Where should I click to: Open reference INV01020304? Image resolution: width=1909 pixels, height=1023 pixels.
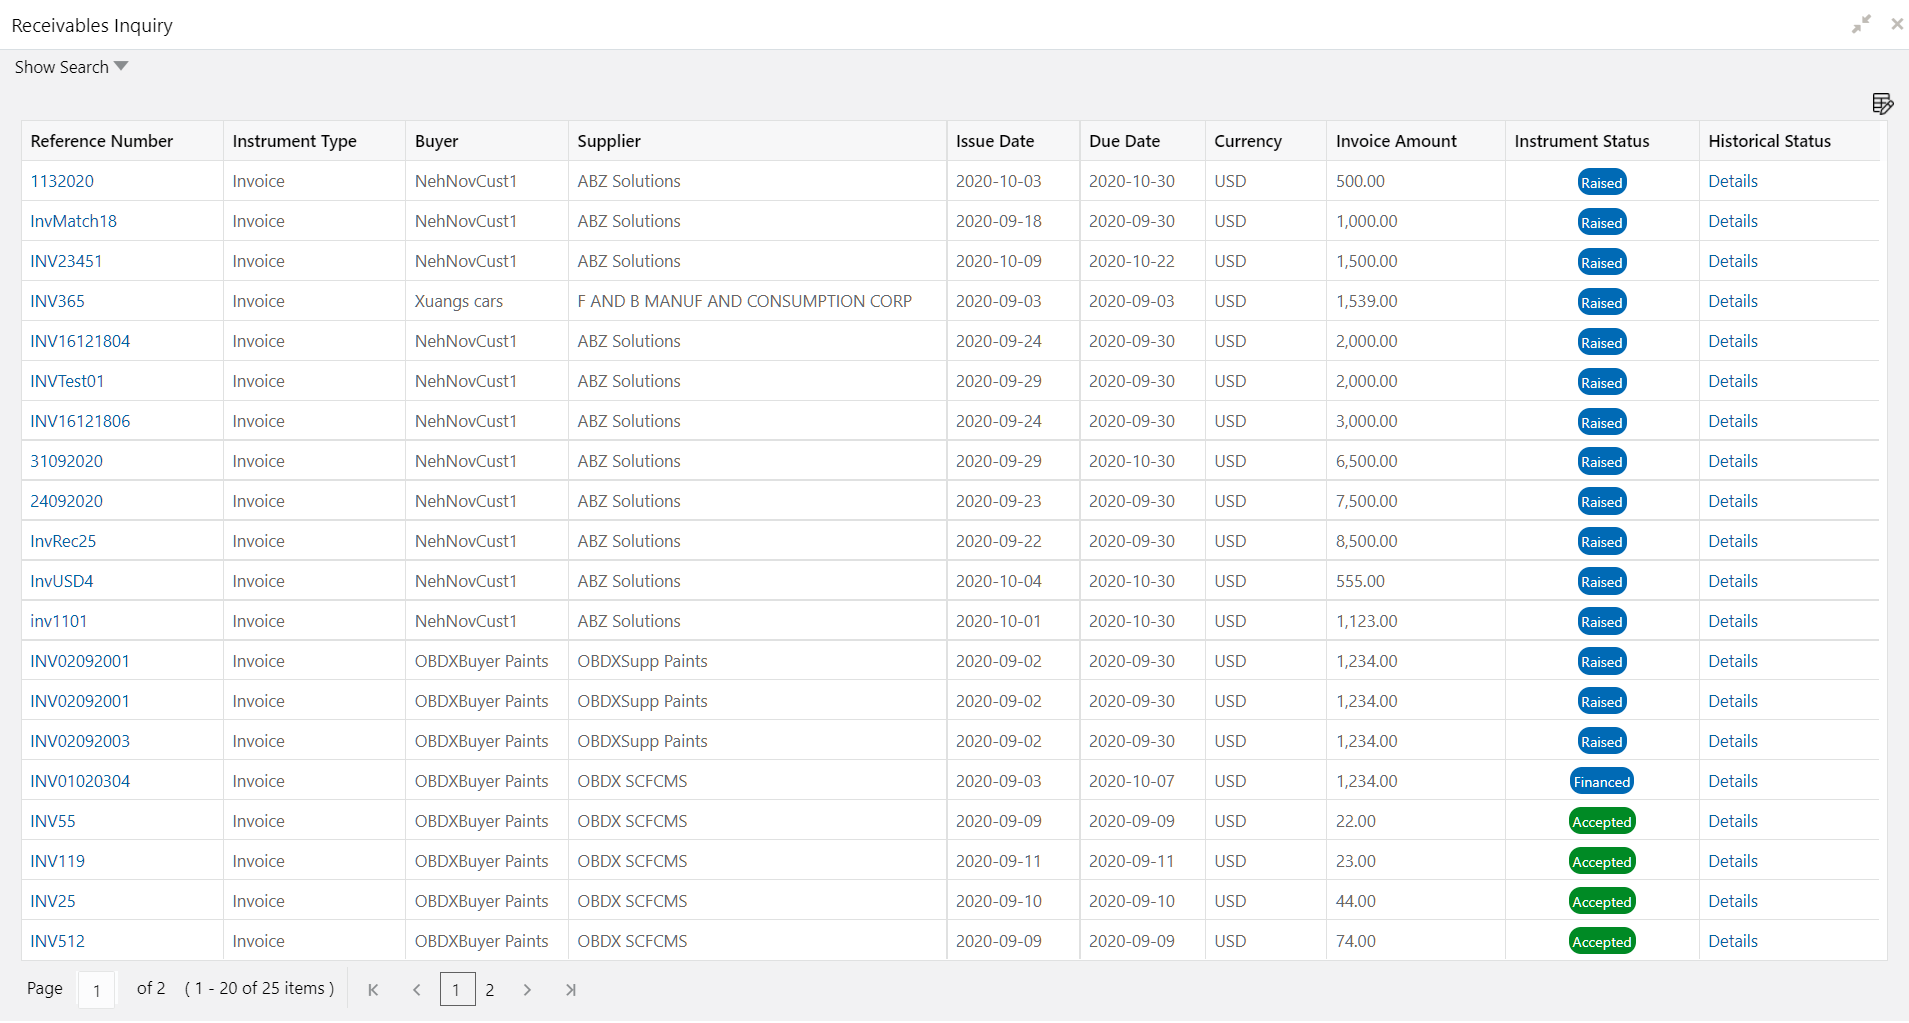pyautogui.click(x=80, y=781)
